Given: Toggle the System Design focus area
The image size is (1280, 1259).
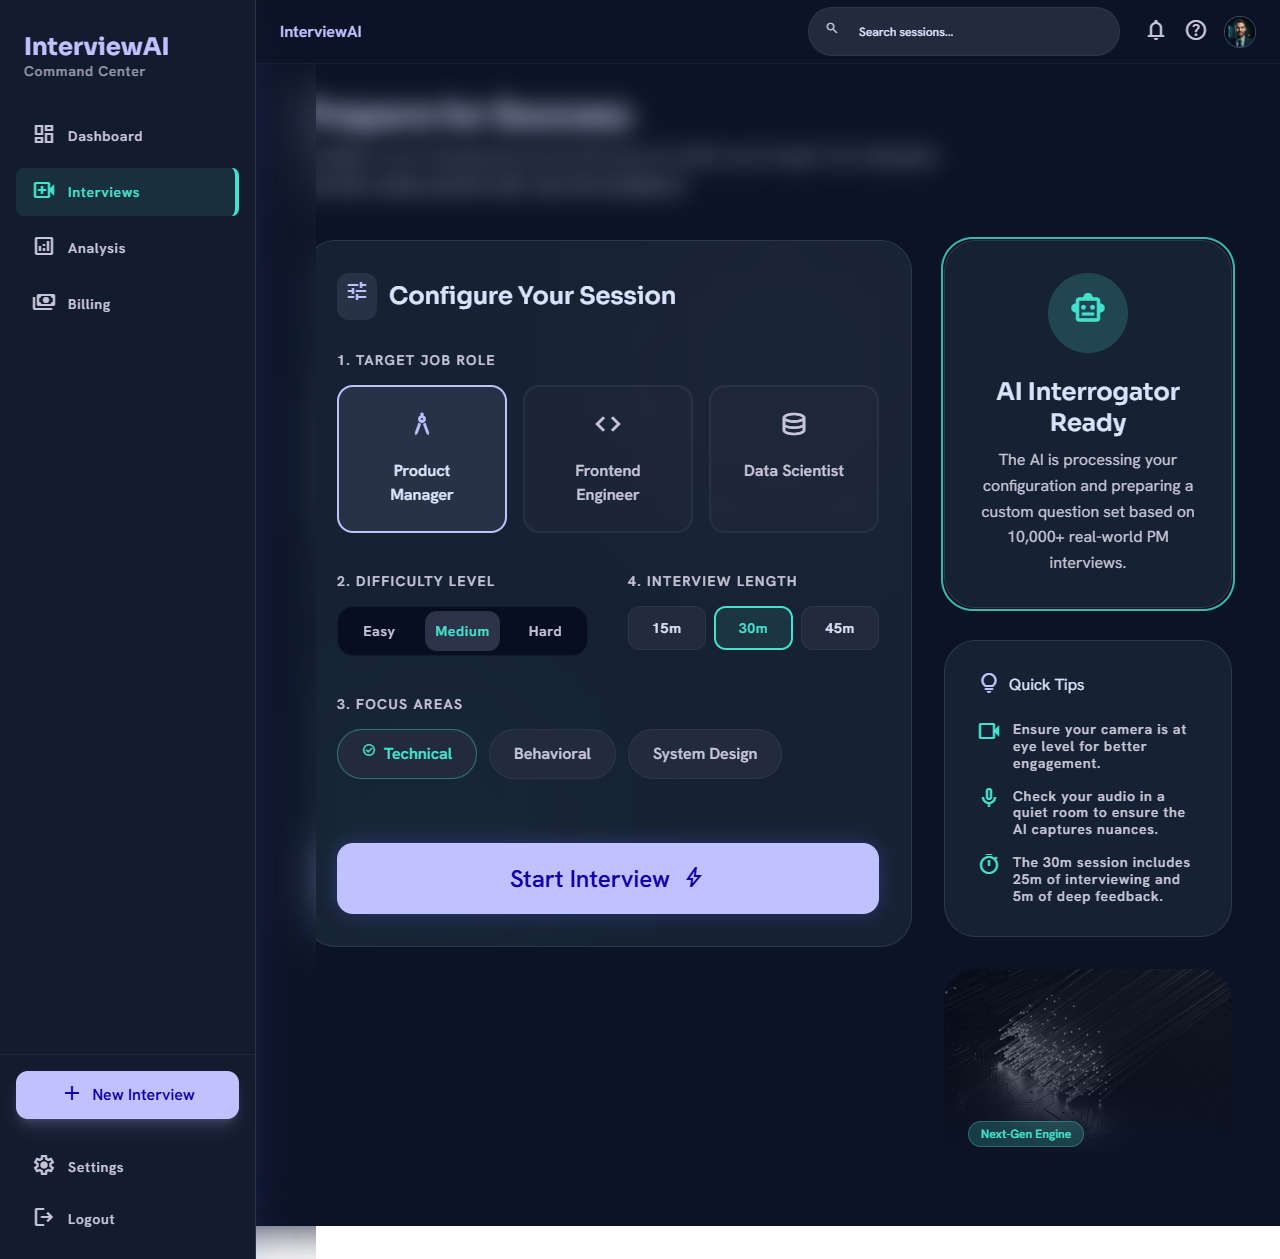Looking at the screenshot, I should click(x=705, y=754).
